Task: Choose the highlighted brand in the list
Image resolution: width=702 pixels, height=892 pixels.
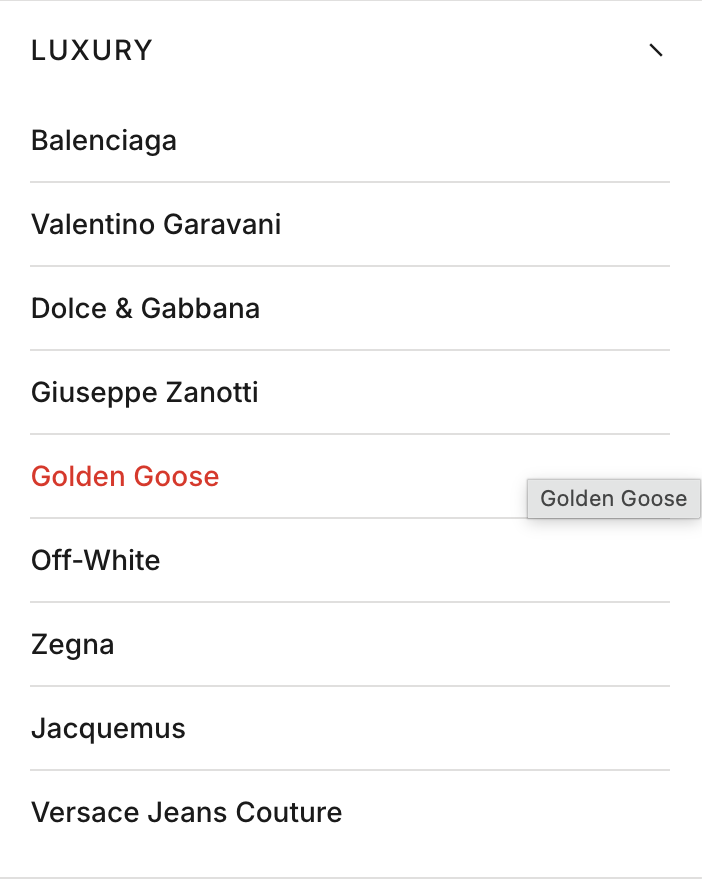Action: click(x=125, y=476)
